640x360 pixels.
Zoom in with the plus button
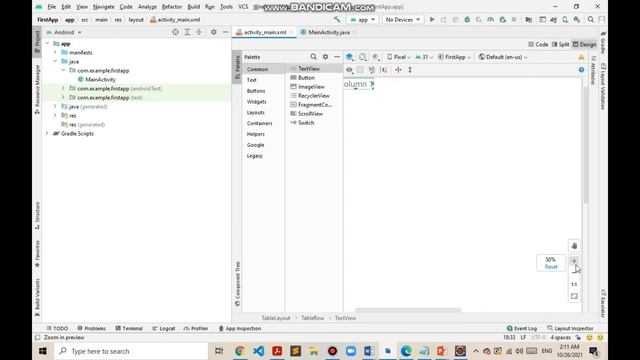[574, 261]
